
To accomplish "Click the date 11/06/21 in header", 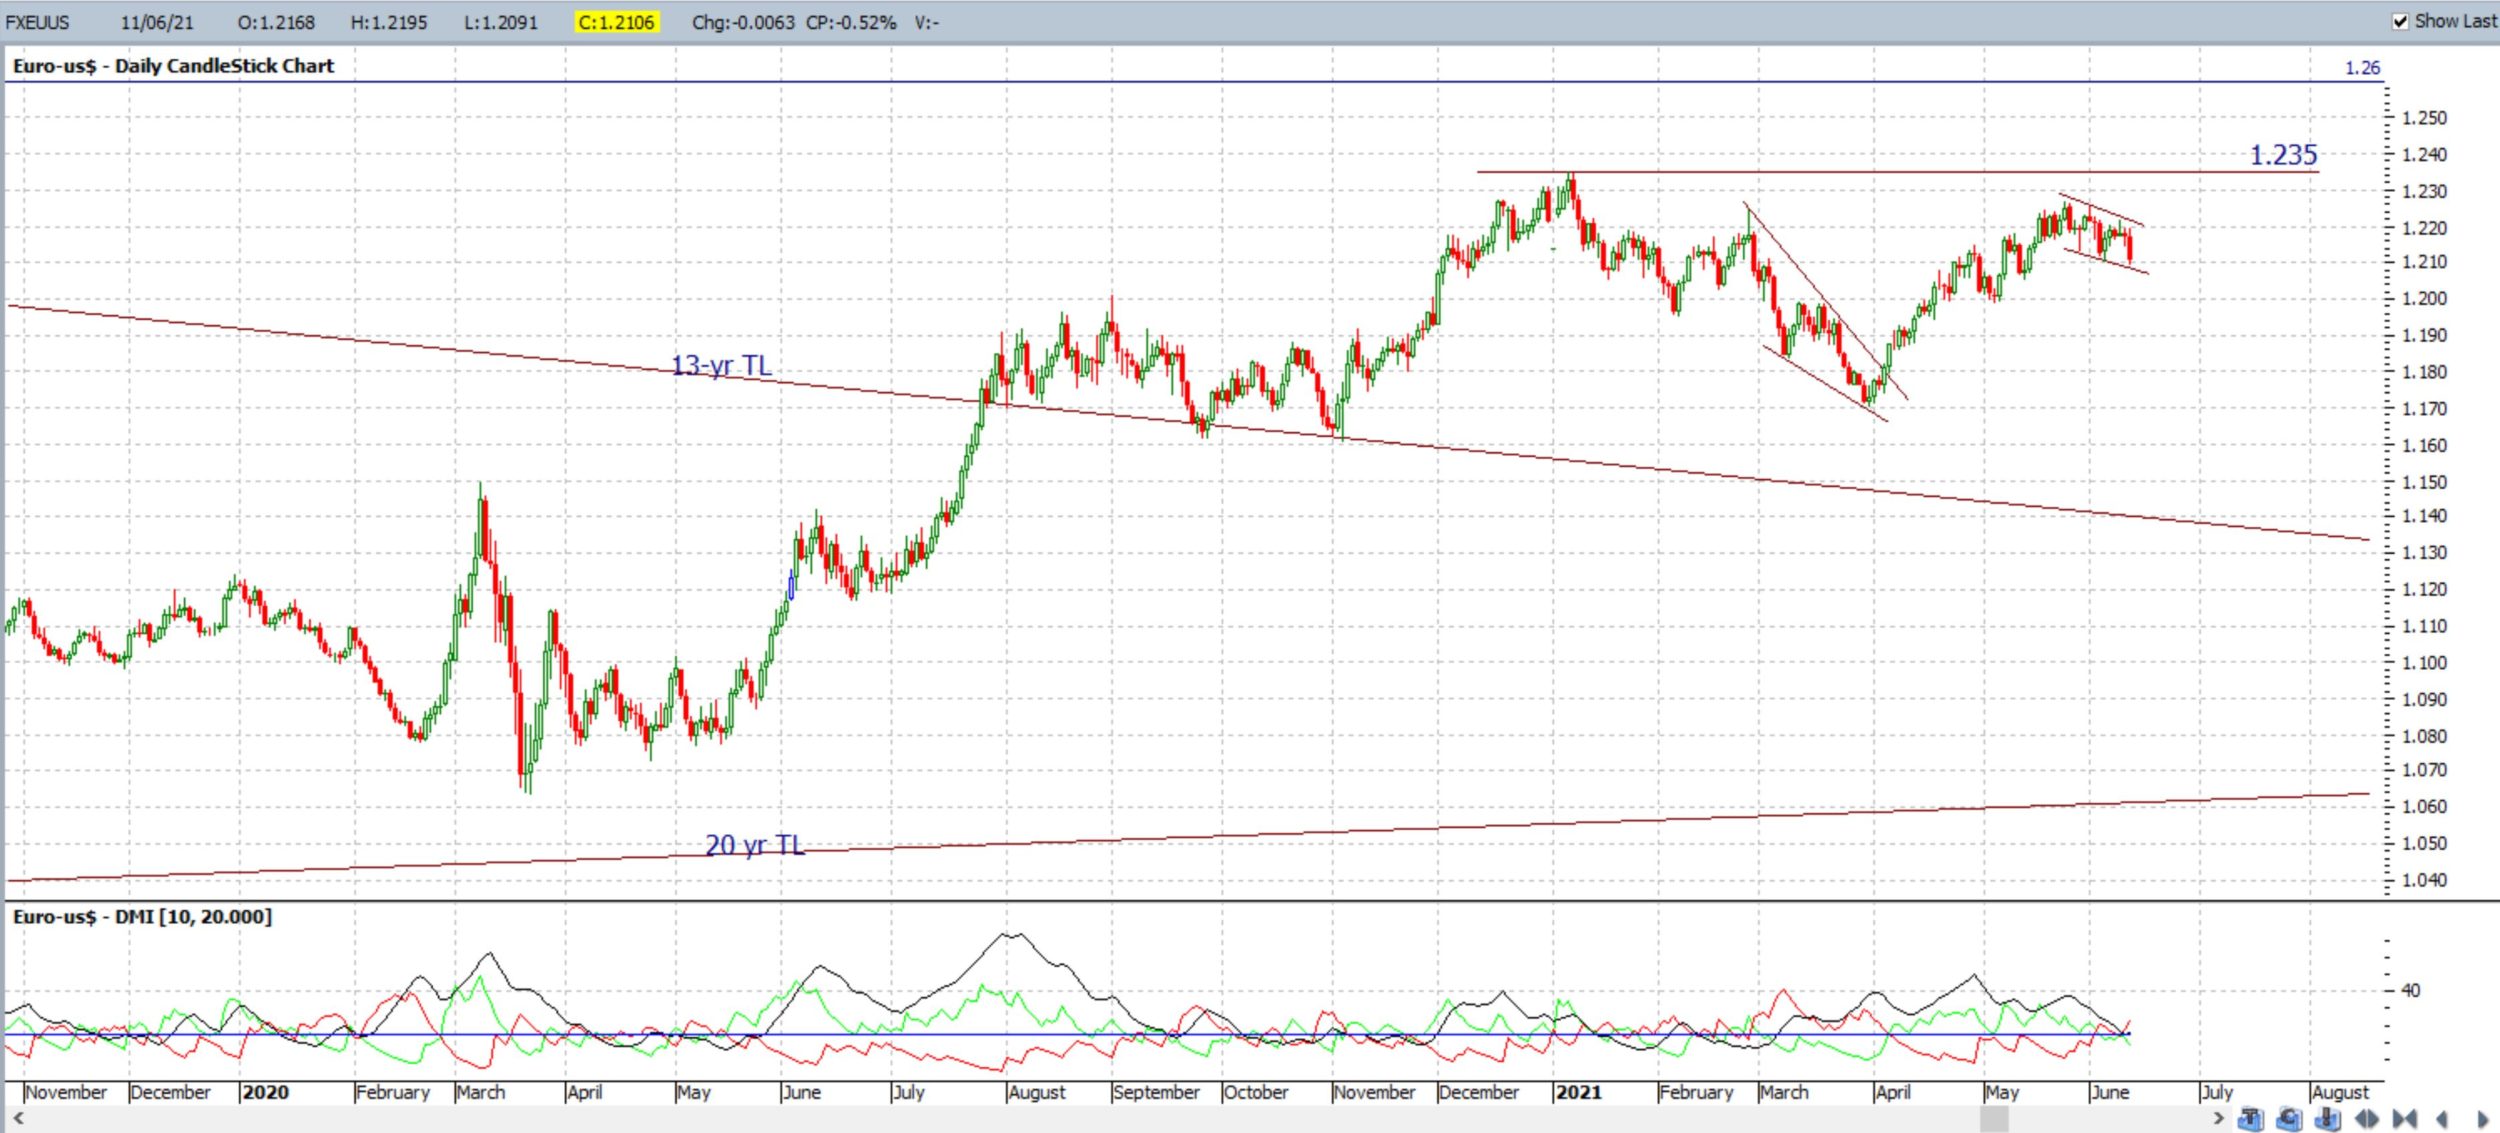I will click(x=157, y=22).
